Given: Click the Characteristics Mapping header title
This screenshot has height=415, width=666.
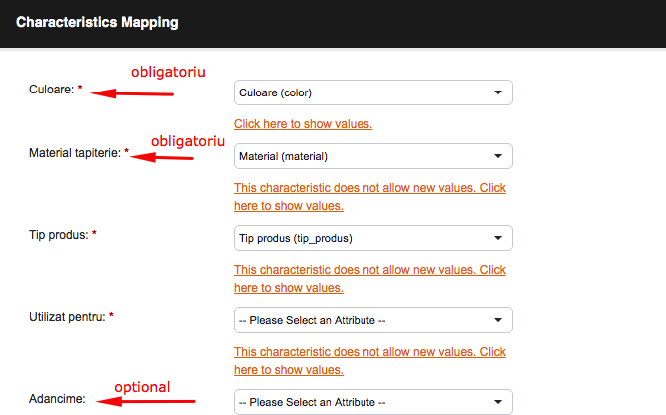Looking at the screenshot, I should [97, 22].
